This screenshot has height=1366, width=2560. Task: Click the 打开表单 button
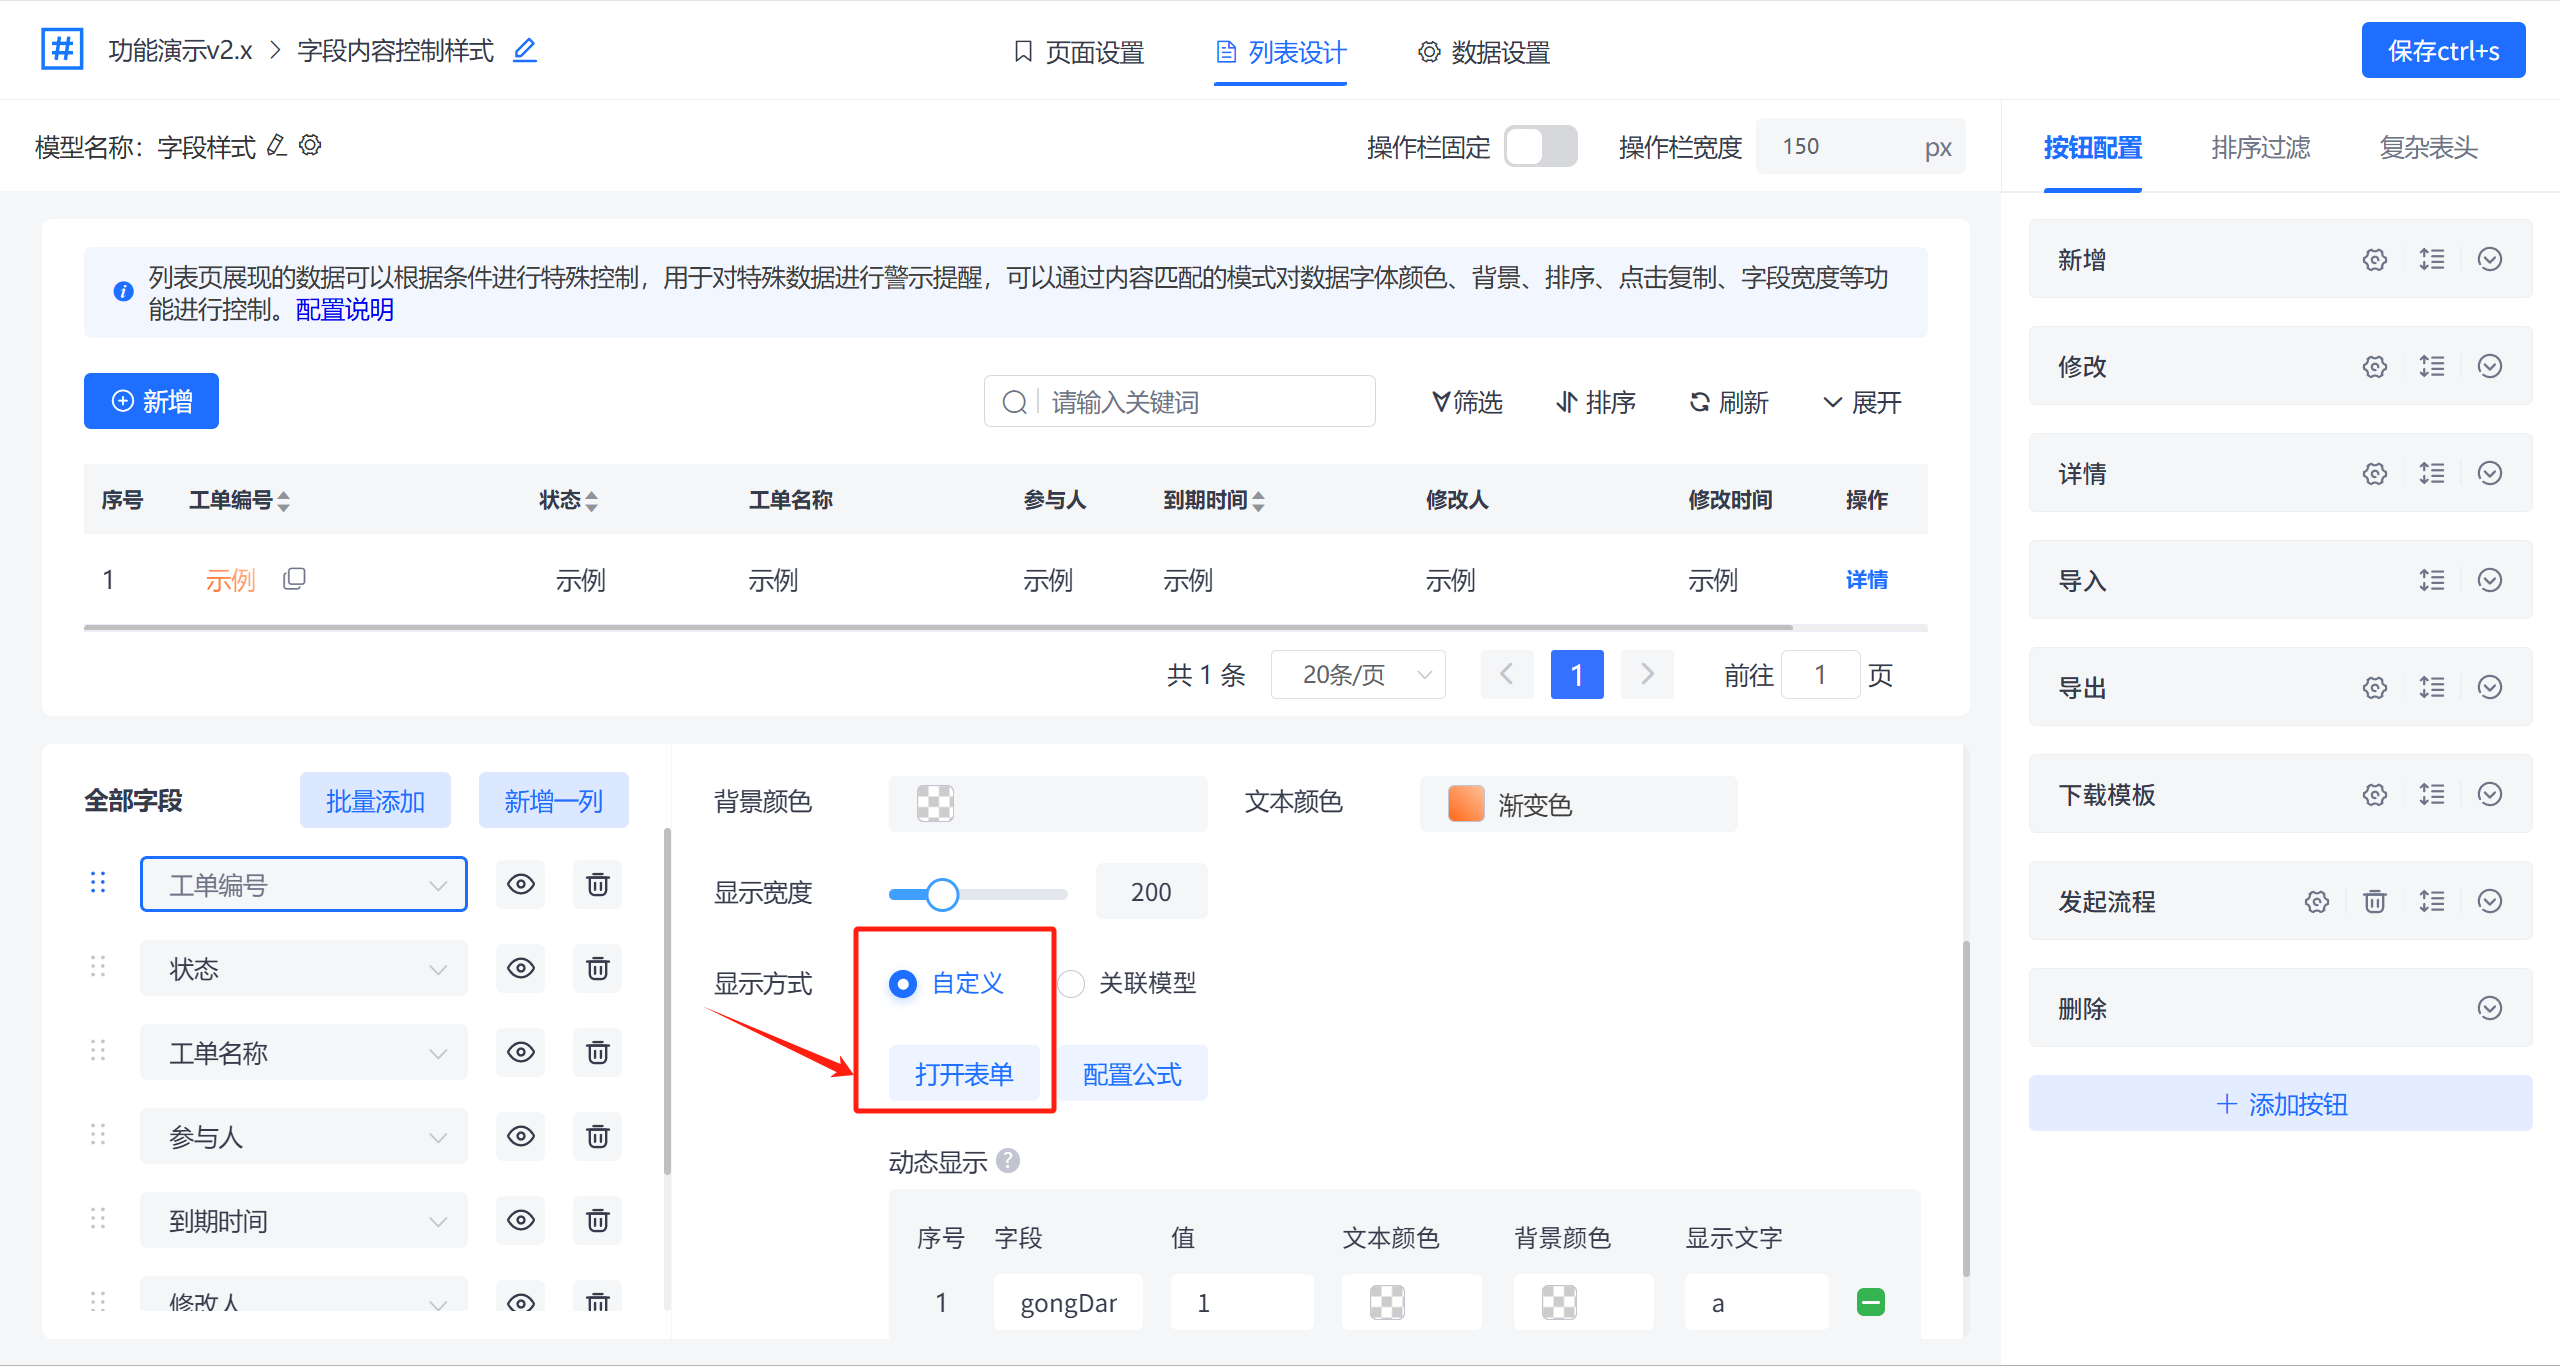pyautogui.click(x=964, y=1074)
